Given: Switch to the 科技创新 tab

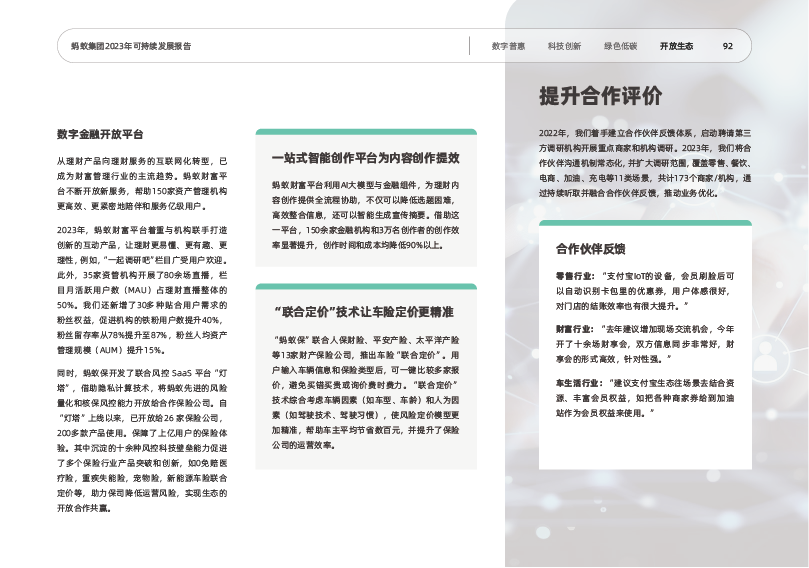Looking at the screenshot, I should [564, 46].
